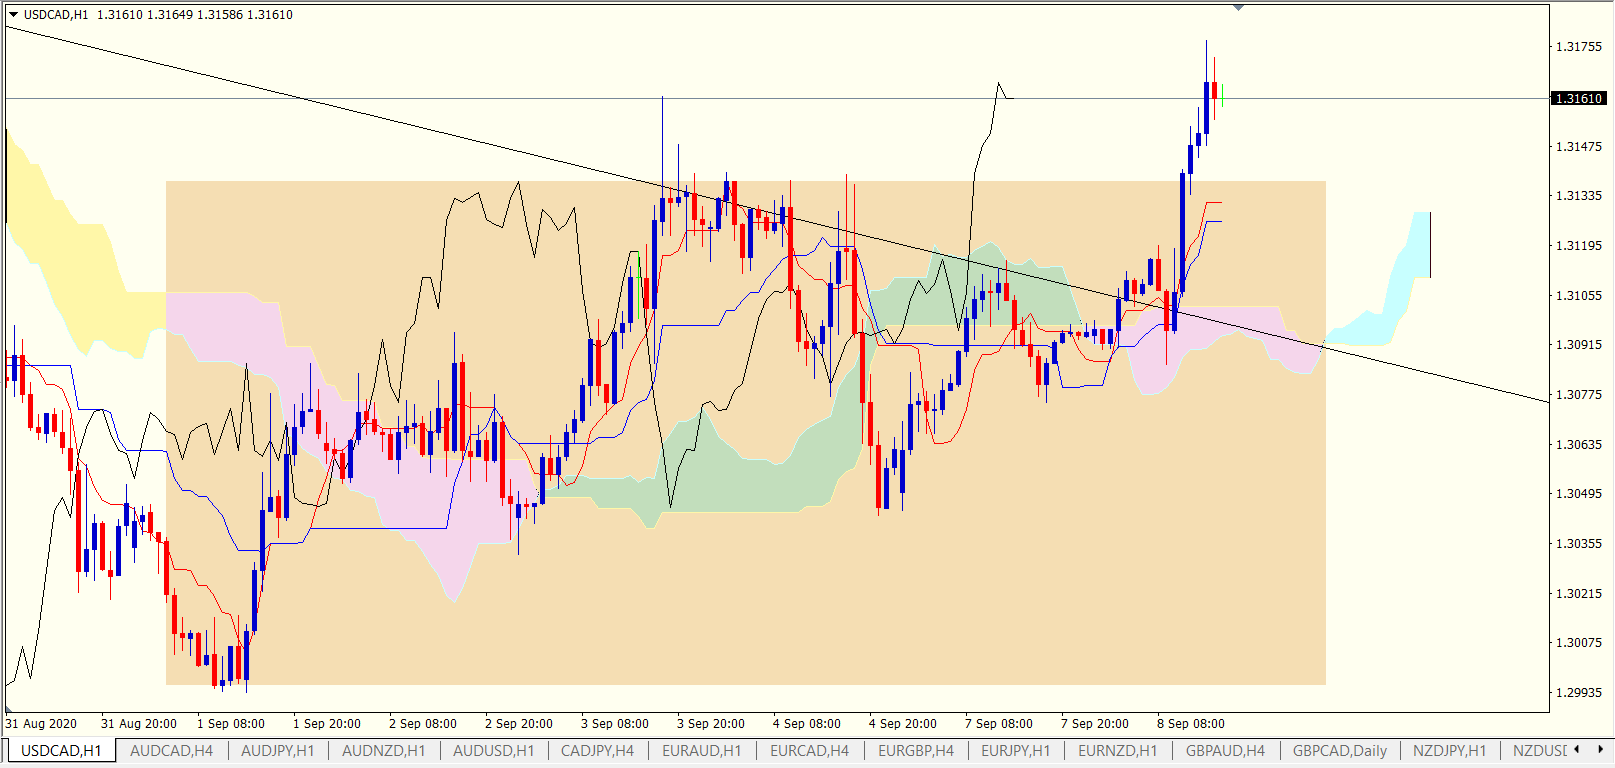Click the 1.31755 price scale label
This screenshot has width=1615, height=768.
pyautogui.click(x=1578, y=47)
